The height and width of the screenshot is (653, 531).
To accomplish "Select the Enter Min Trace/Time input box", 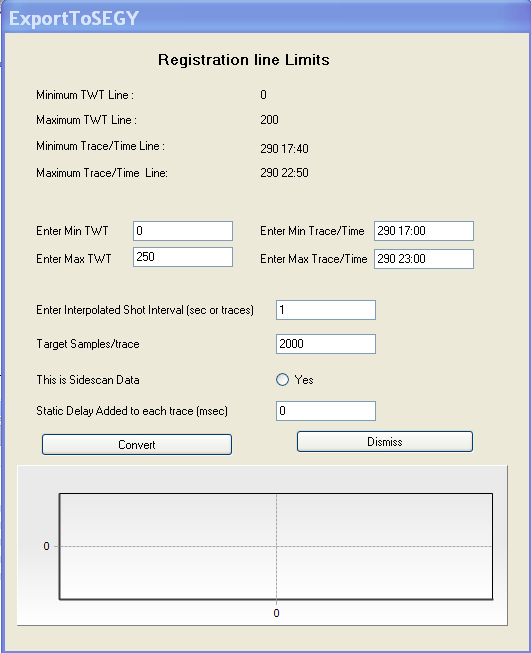I will click(x=424, y=231).
